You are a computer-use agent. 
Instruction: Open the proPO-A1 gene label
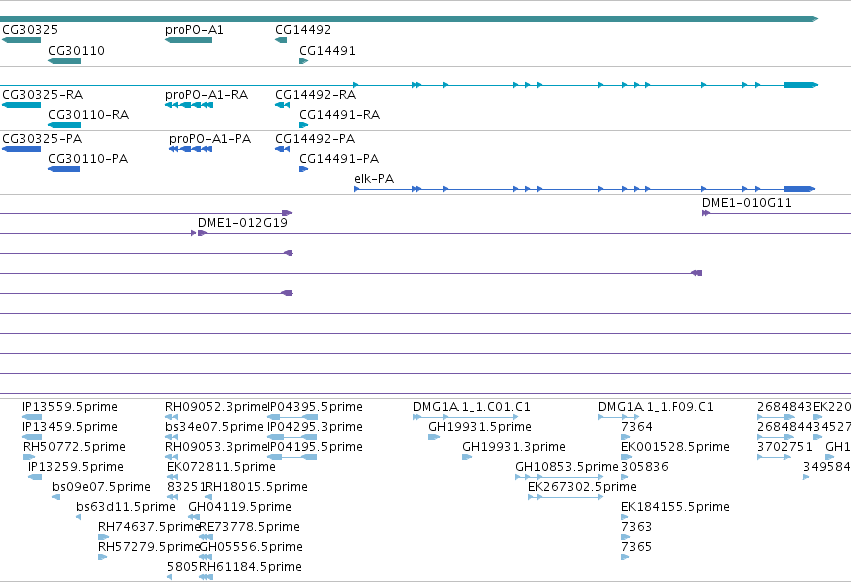(x=194, y=30)
